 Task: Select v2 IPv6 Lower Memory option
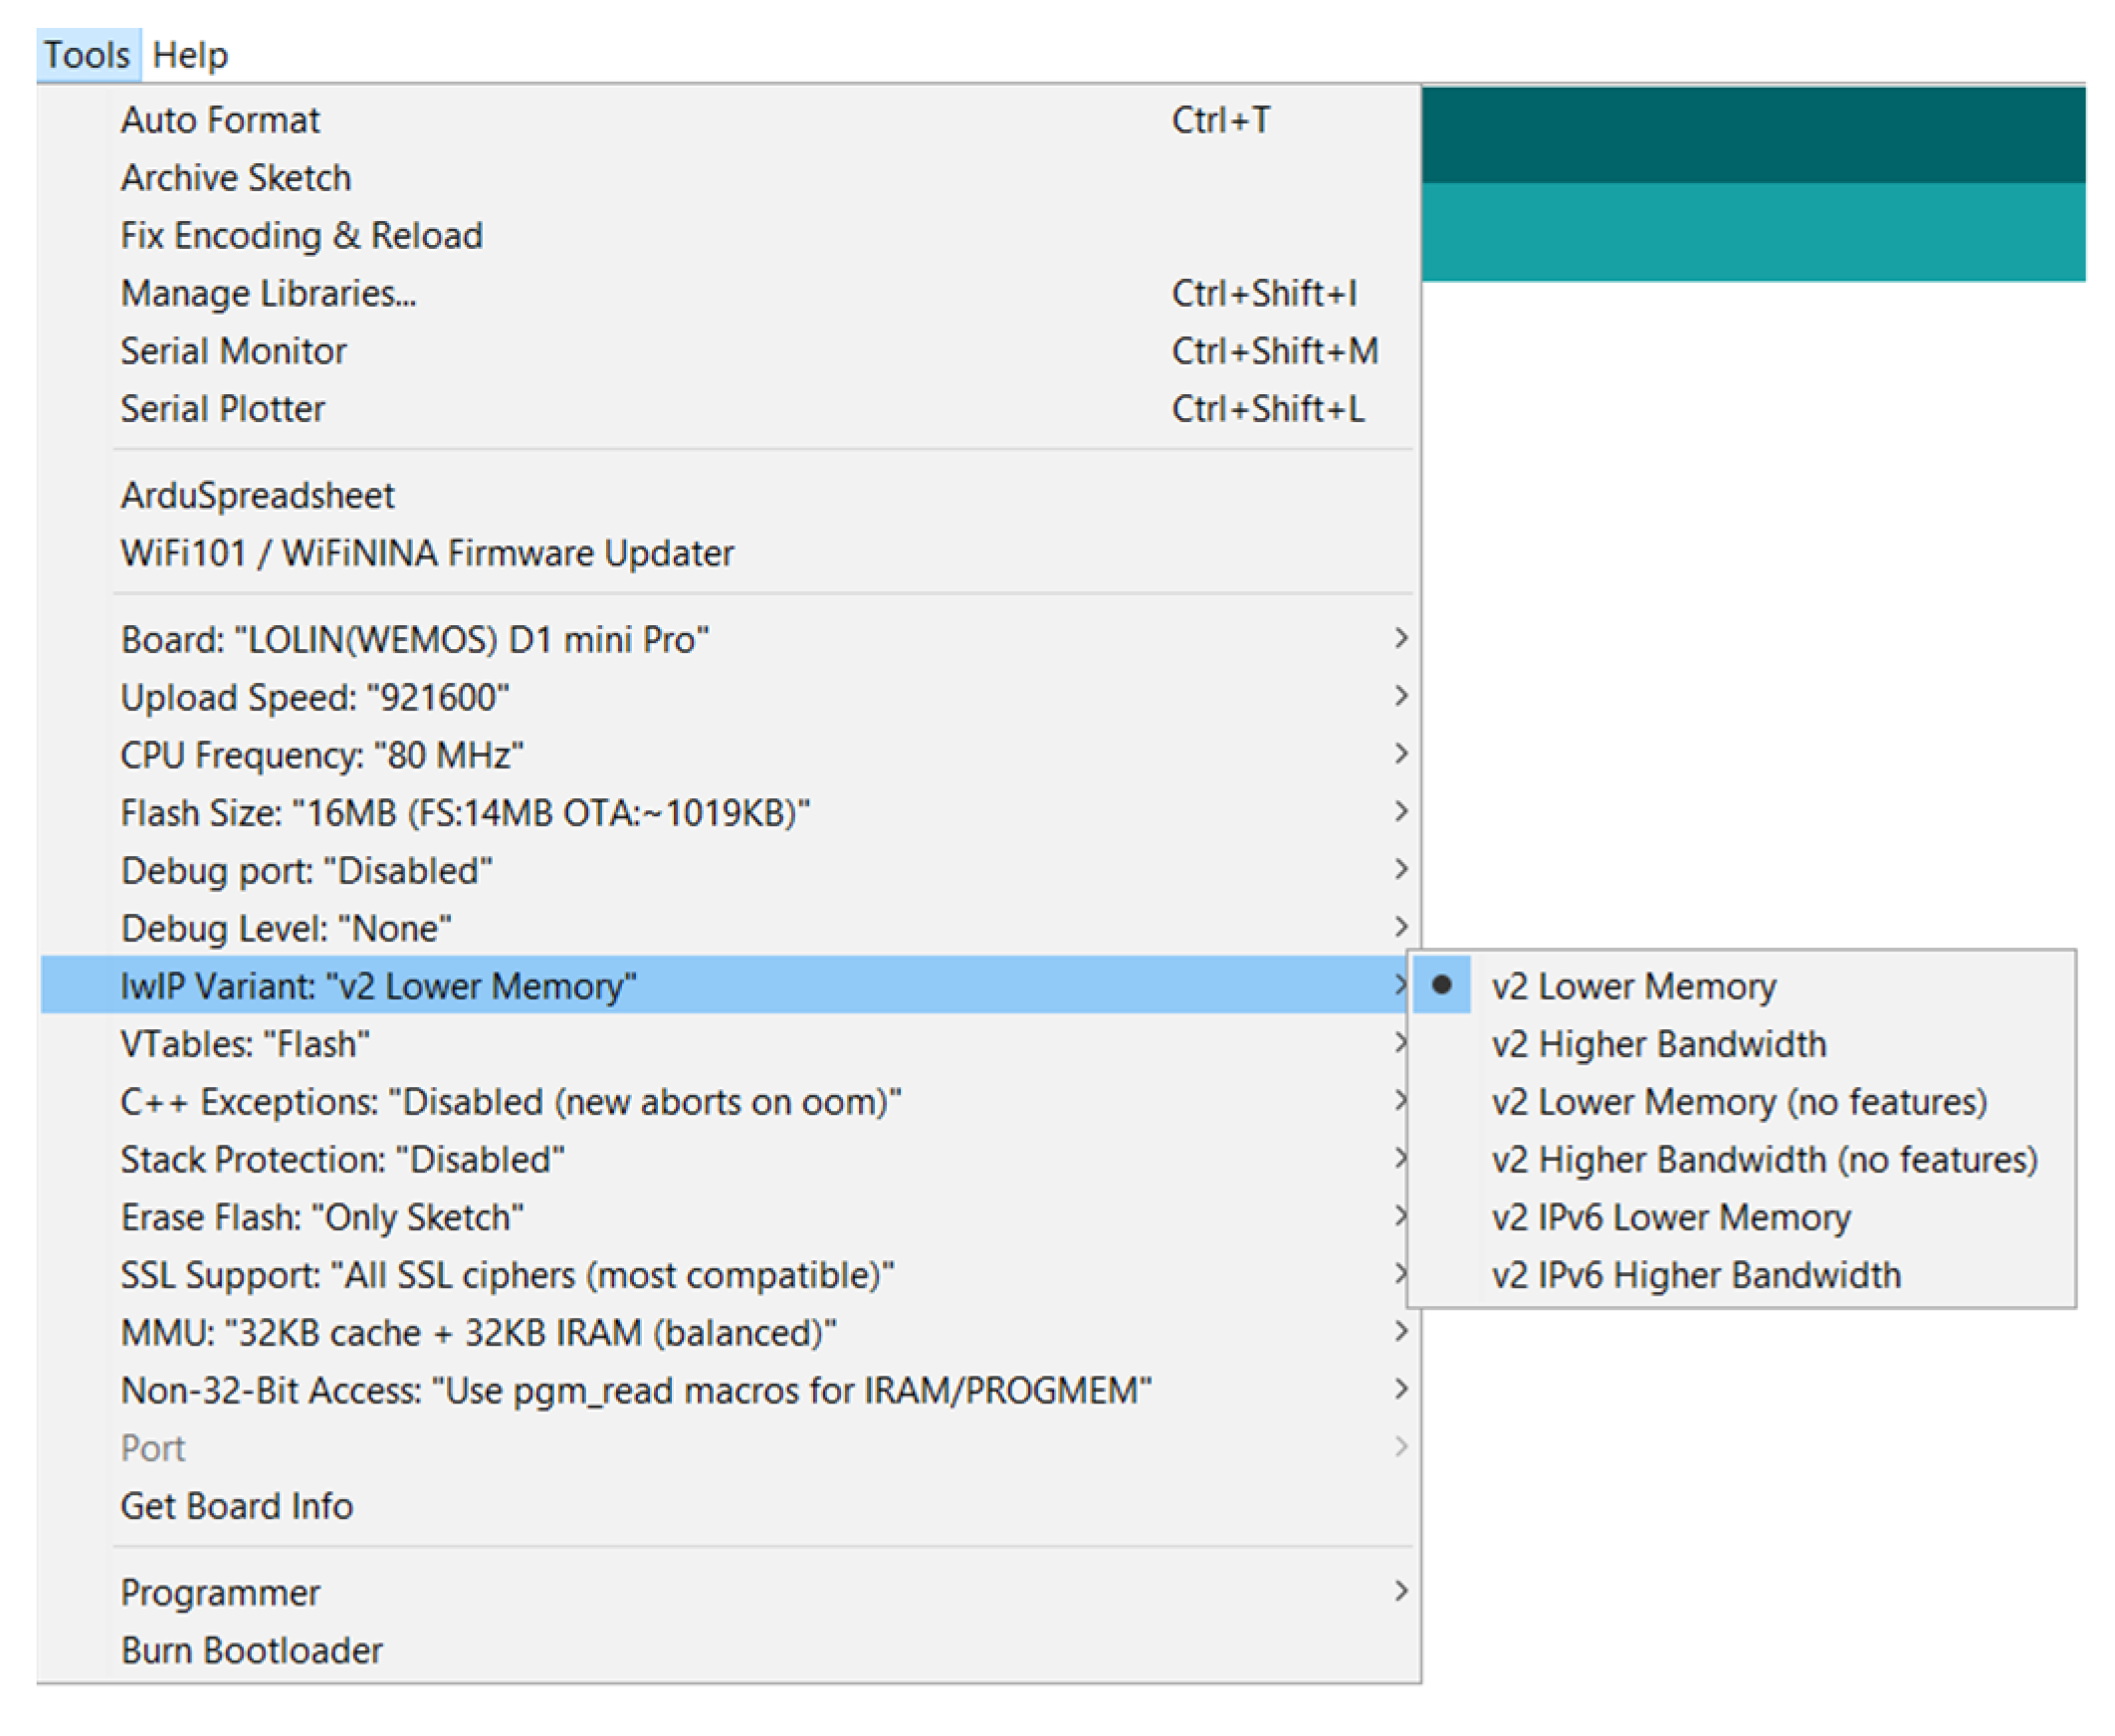pyautogui.click(x=1670, y=1217)
